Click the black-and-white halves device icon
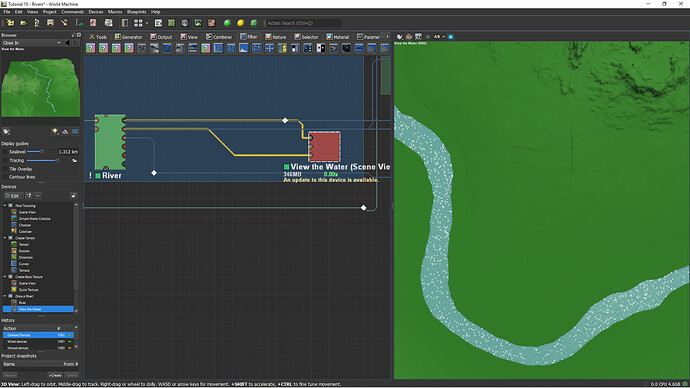 pyautogui.click(x=321, y=48)
